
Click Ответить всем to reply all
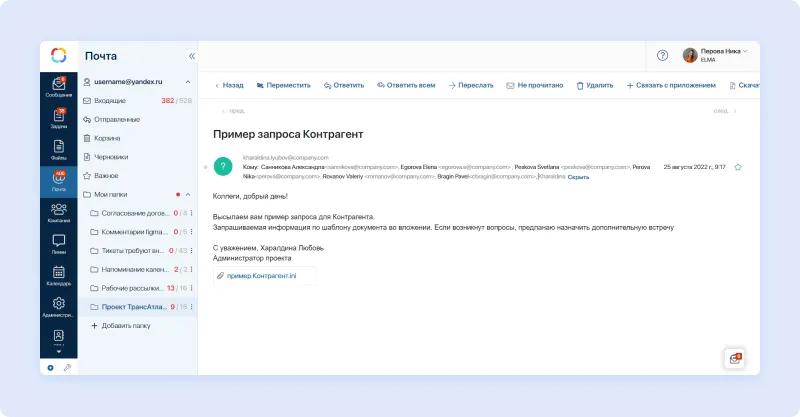[x=406, y=85]
